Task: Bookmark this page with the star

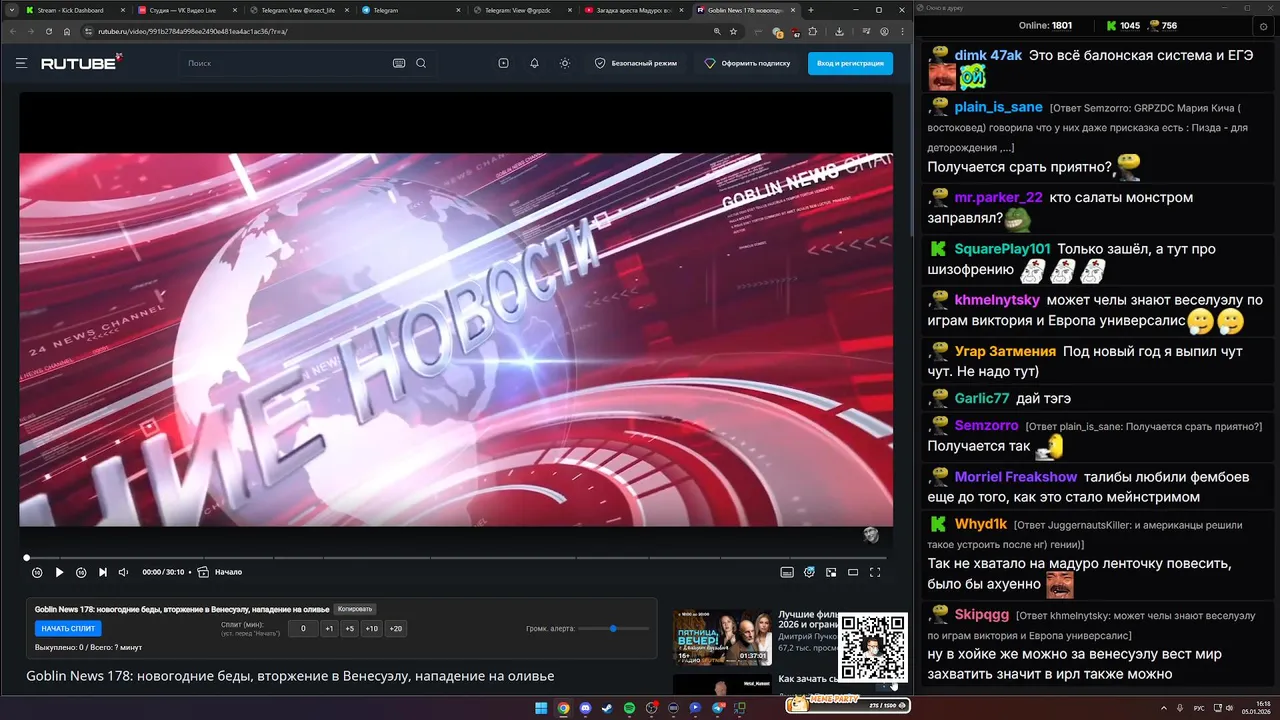Action: point(733,31)
